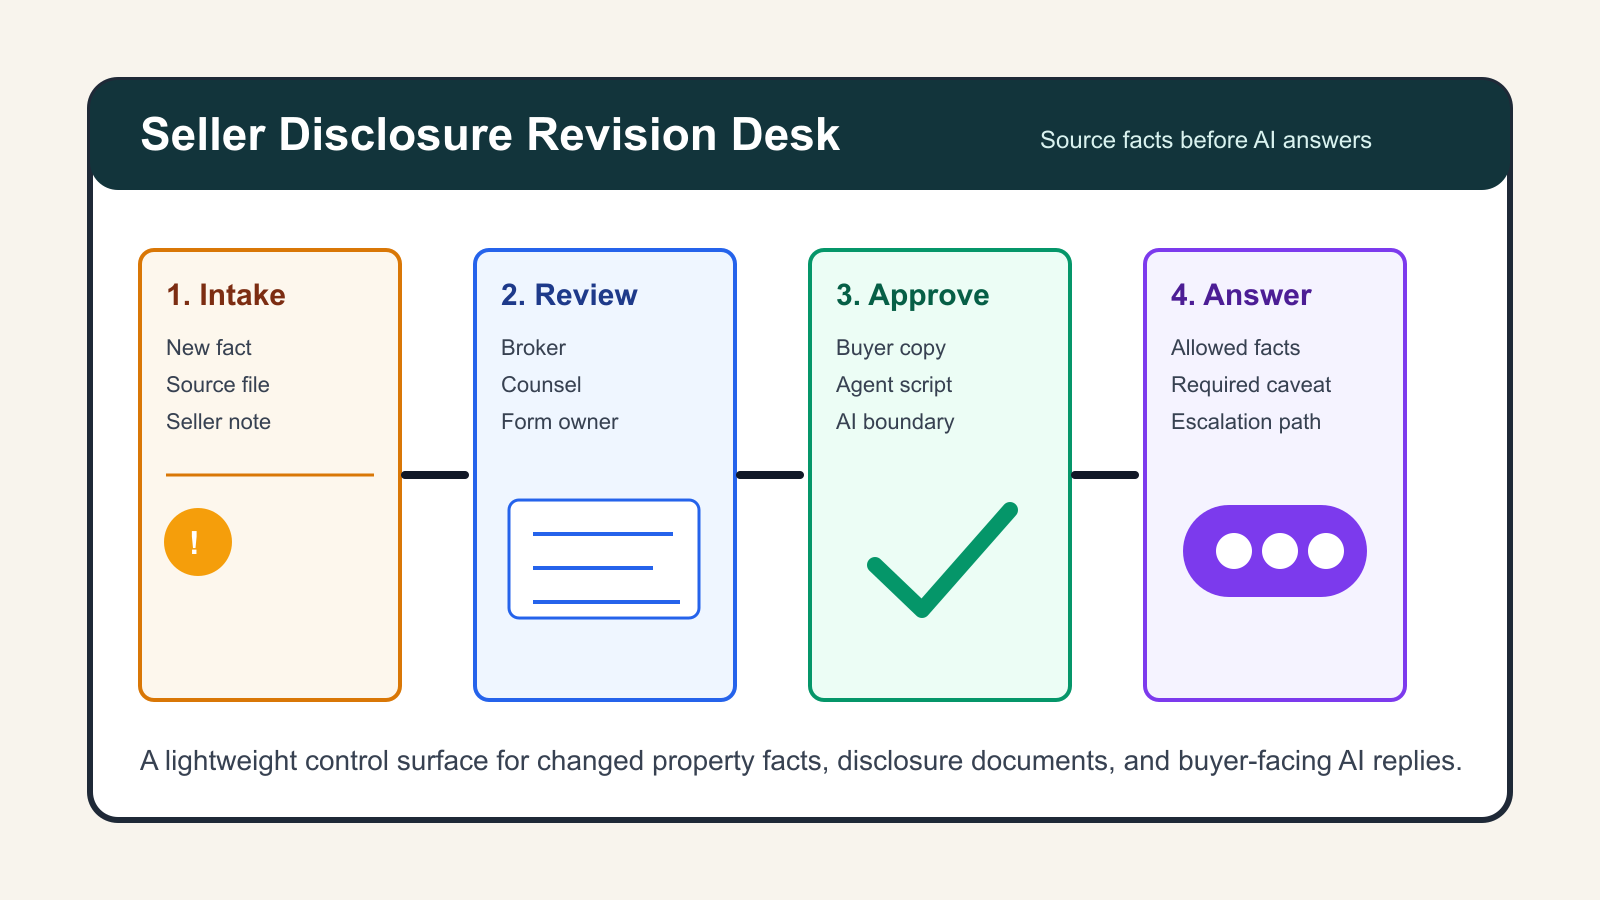Click the "Seller note" item
The image size is (1600, 900).
coord(218,422)
